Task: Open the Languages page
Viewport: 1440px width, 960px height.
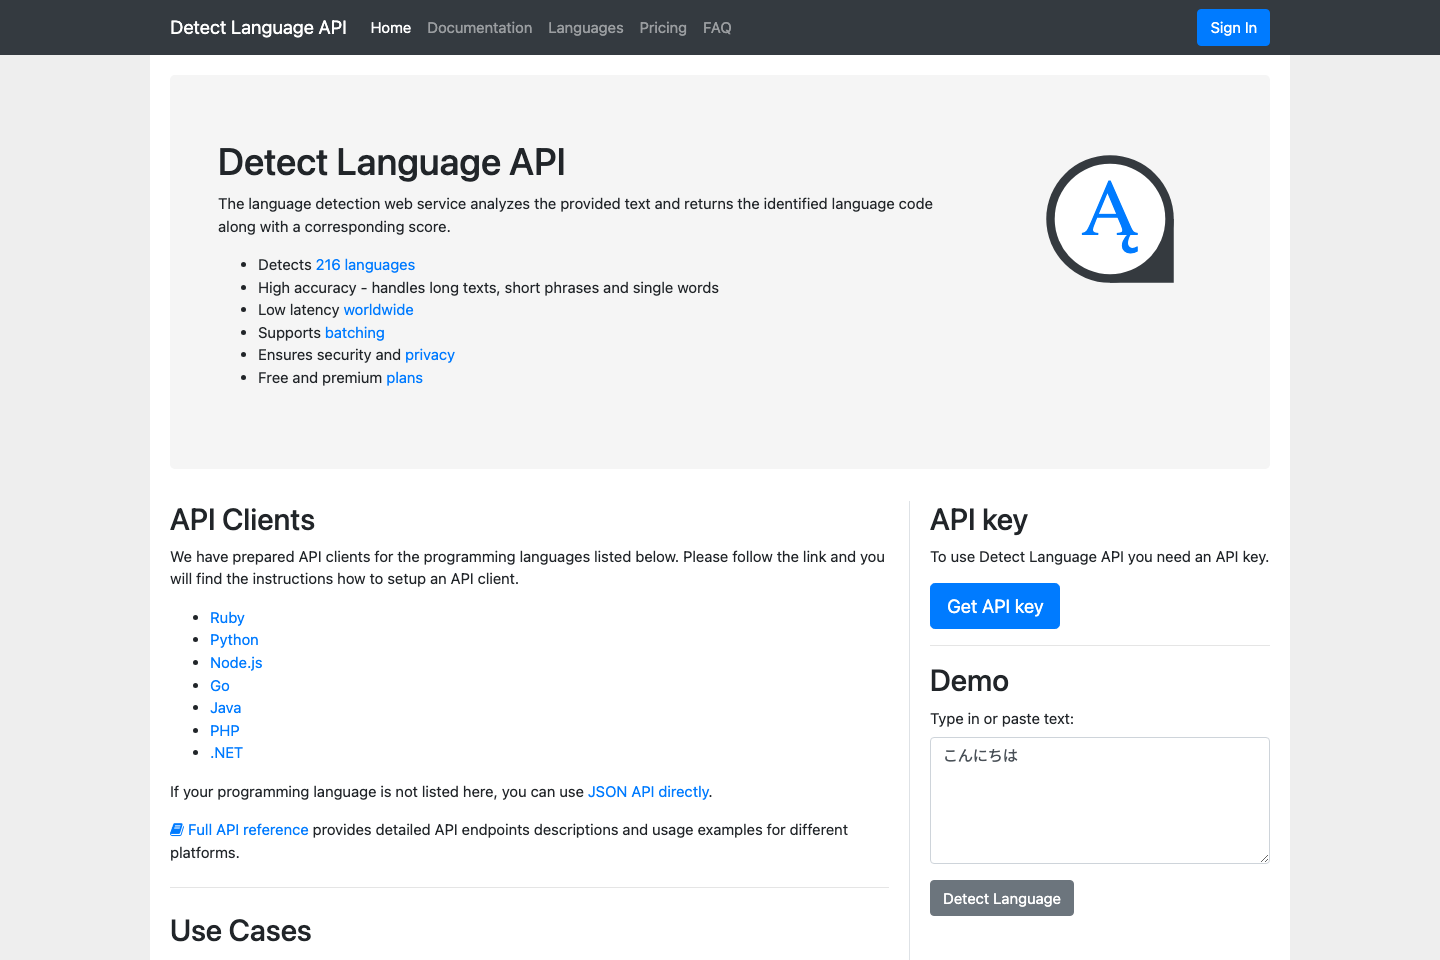Action: 585,27
